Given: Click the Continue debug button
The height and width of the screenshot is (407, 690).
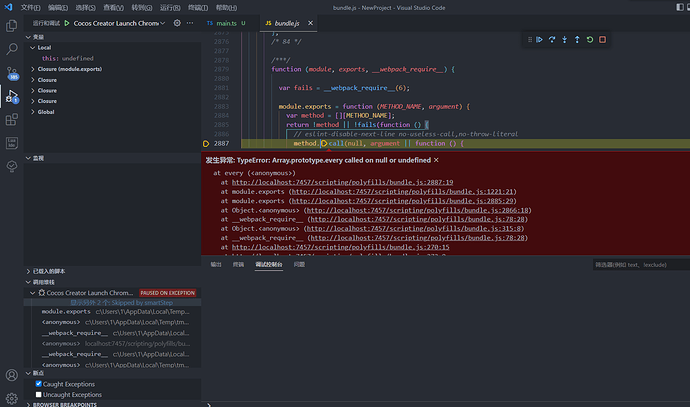Looking at the screenshot, I should click(538, 40).
